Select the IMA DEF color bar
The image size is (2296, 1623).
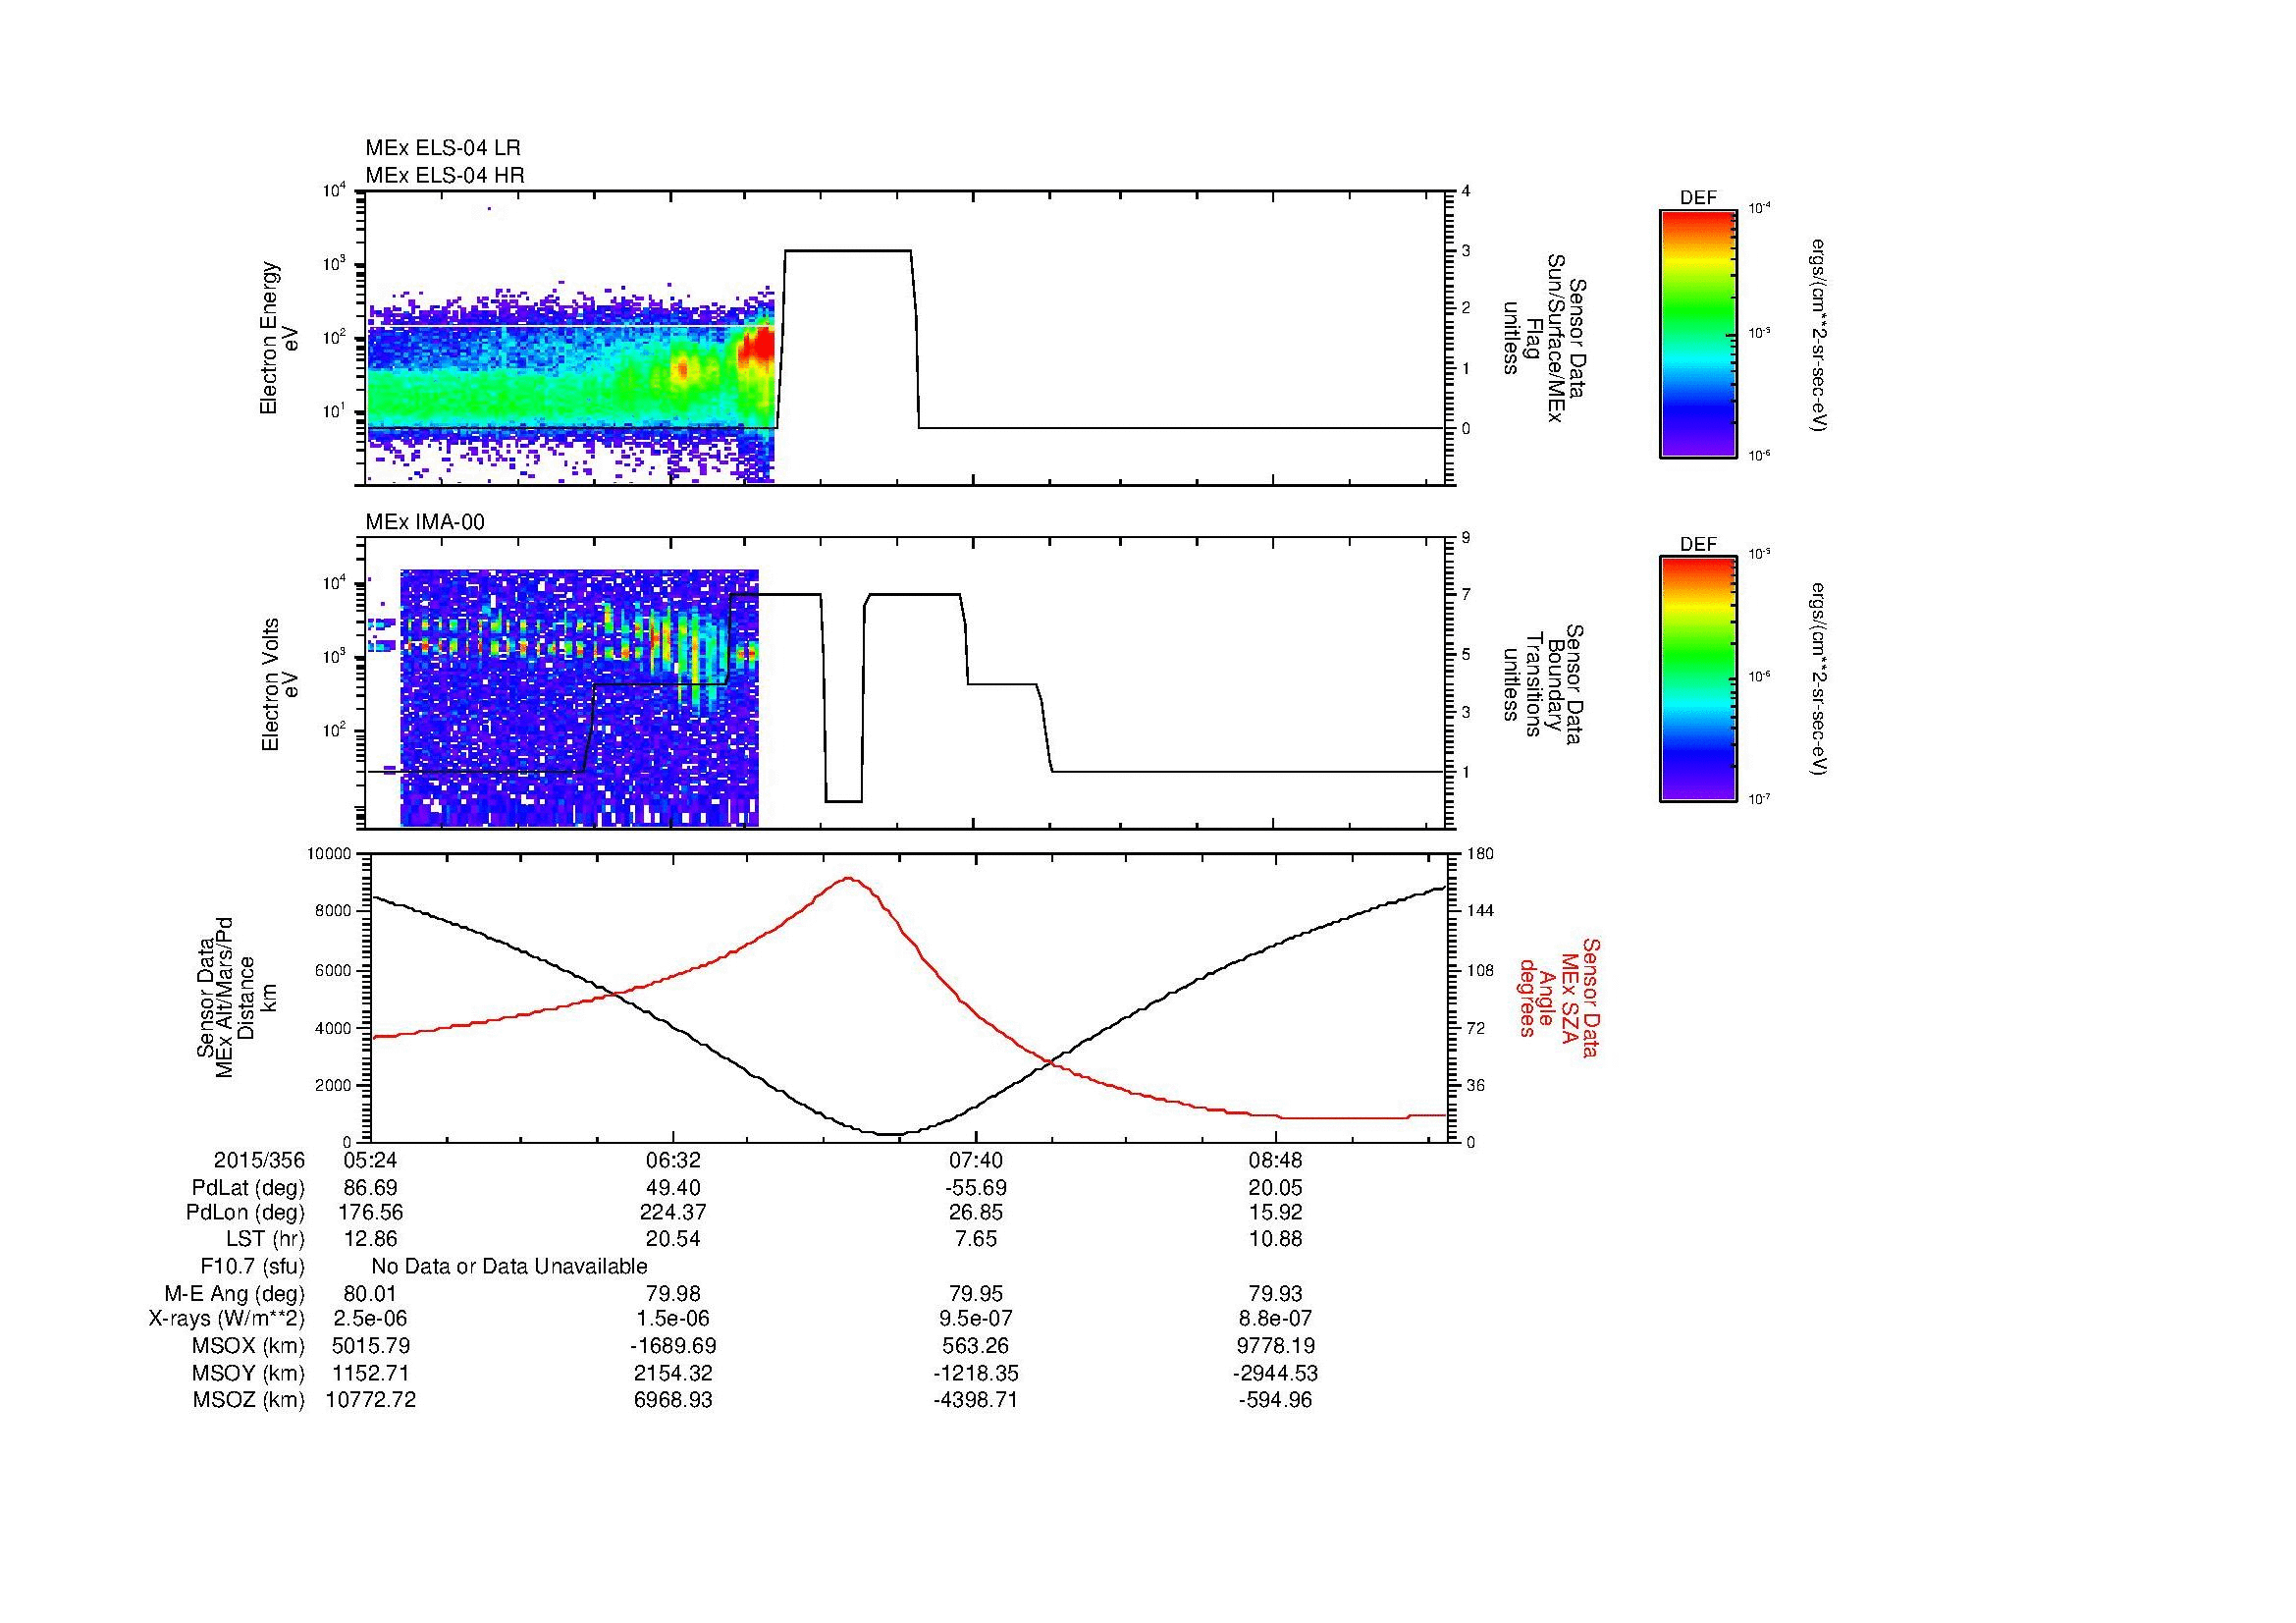tap(1697, 679)
